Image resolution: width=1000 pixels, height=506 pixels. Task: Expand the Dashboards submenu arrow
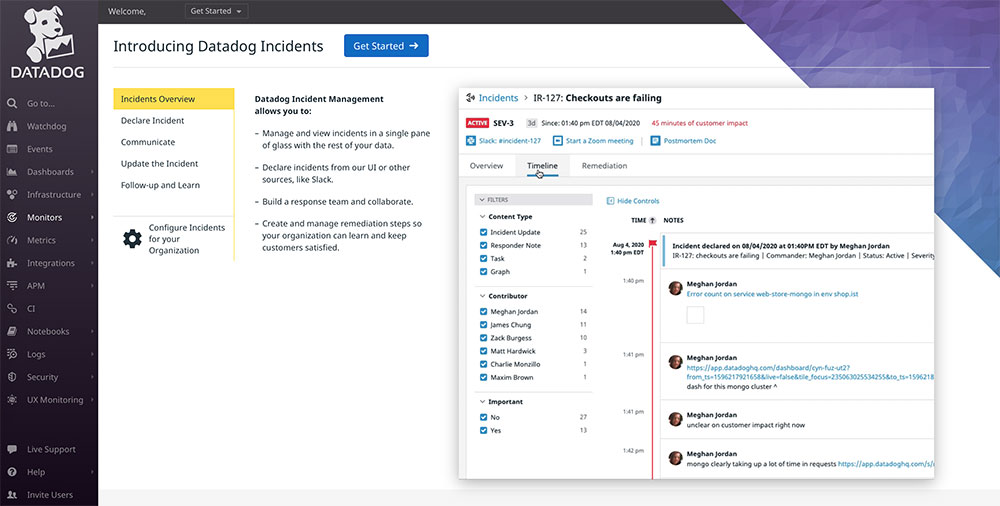click(92, 172)
